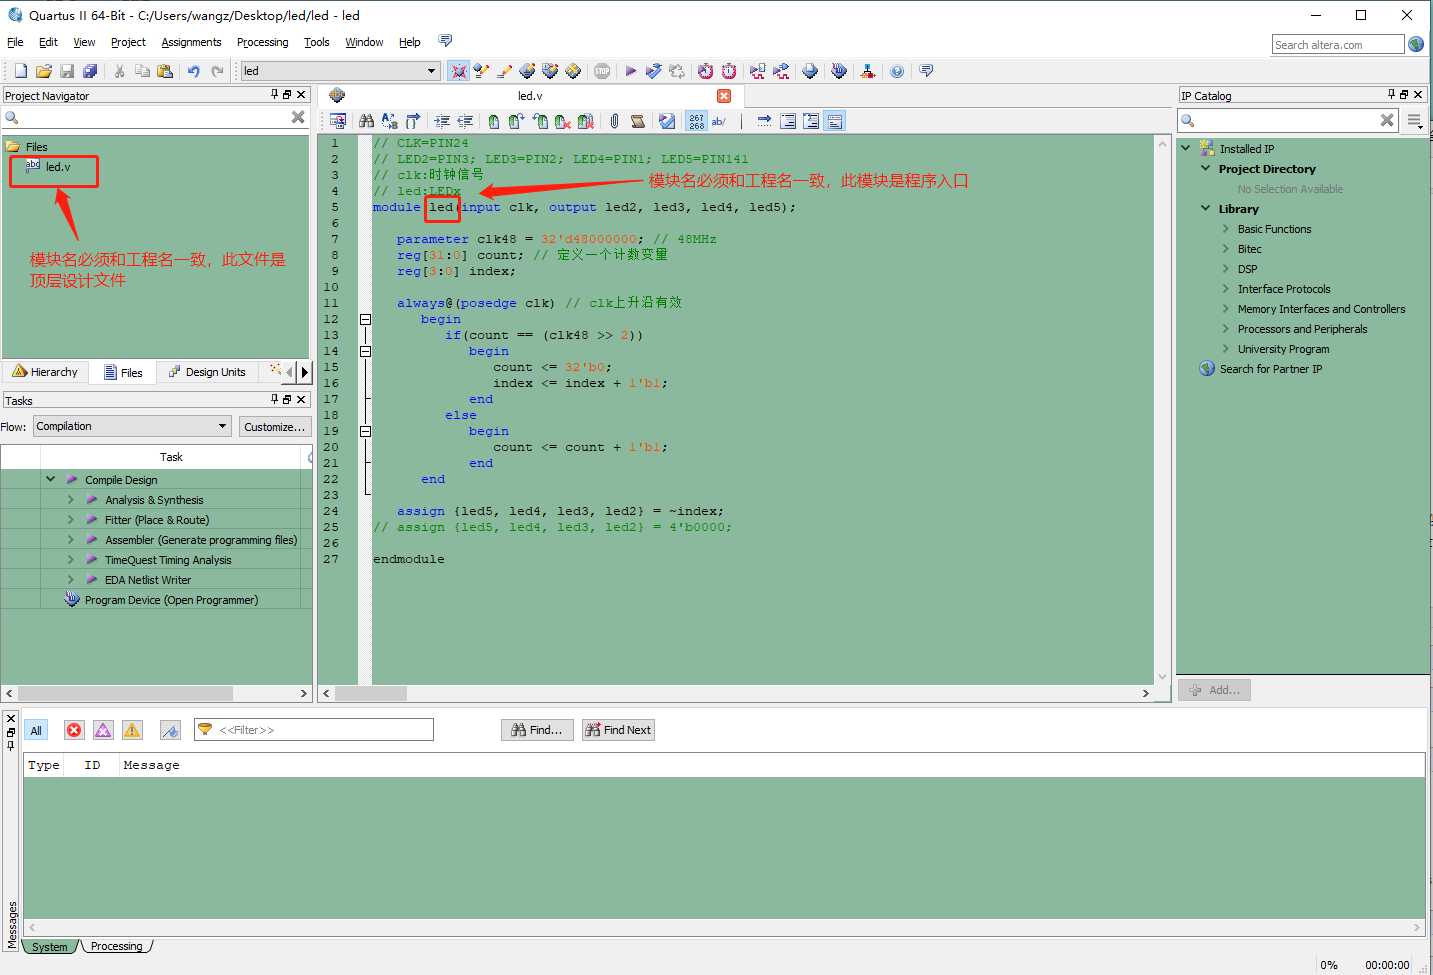Switch to Processing messages tab
The height and width of the screenshot is (975, 1433).
pyautogui.click(x=117, y=946)
